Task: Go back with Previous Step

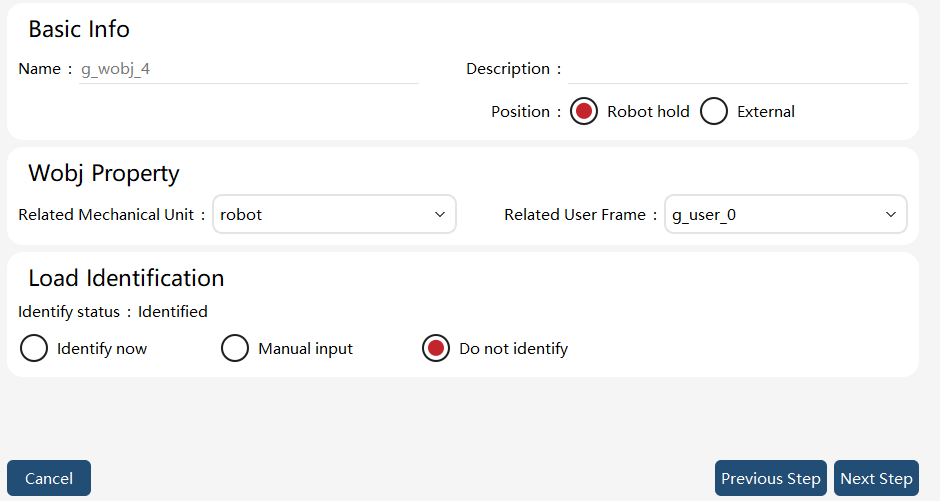Action: click(771, 478)
